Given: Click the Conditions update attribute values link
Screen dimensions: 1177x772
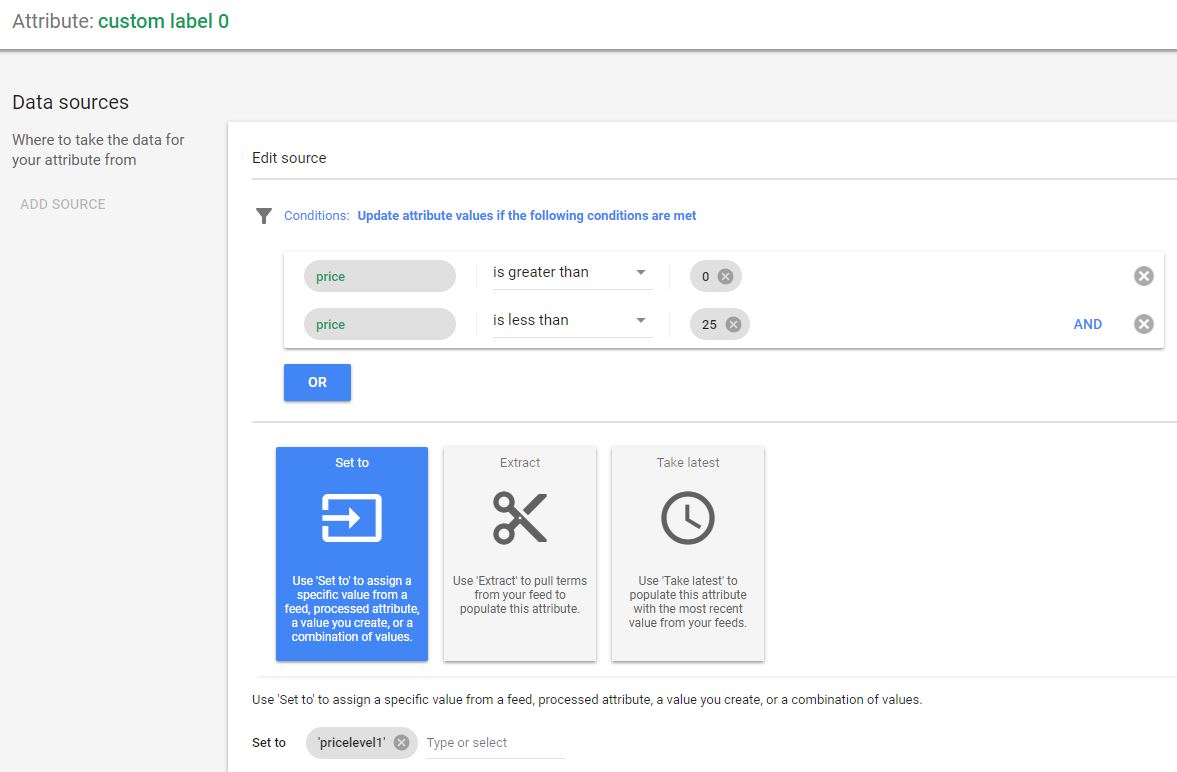Looking at the screenshot, I should (526, 216).
